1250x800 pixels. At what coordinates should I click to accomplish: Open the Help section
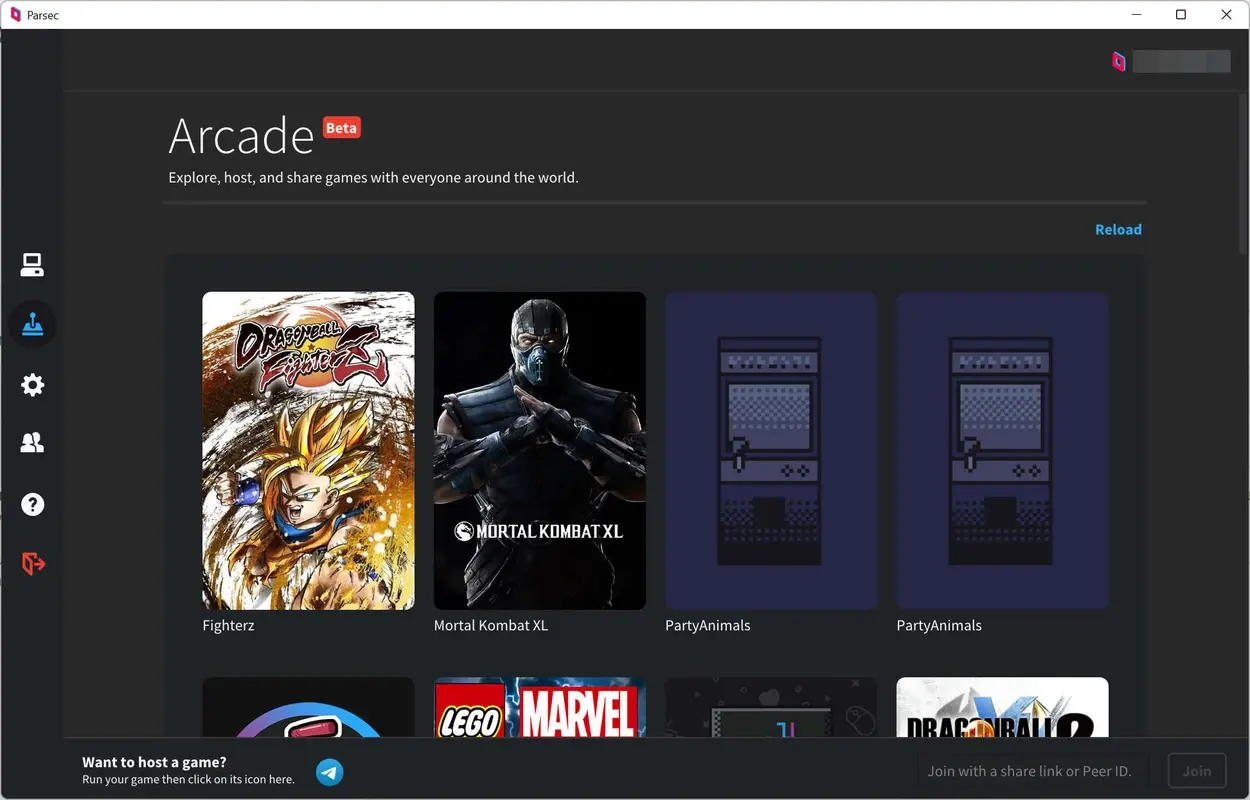tap(32, 504)
